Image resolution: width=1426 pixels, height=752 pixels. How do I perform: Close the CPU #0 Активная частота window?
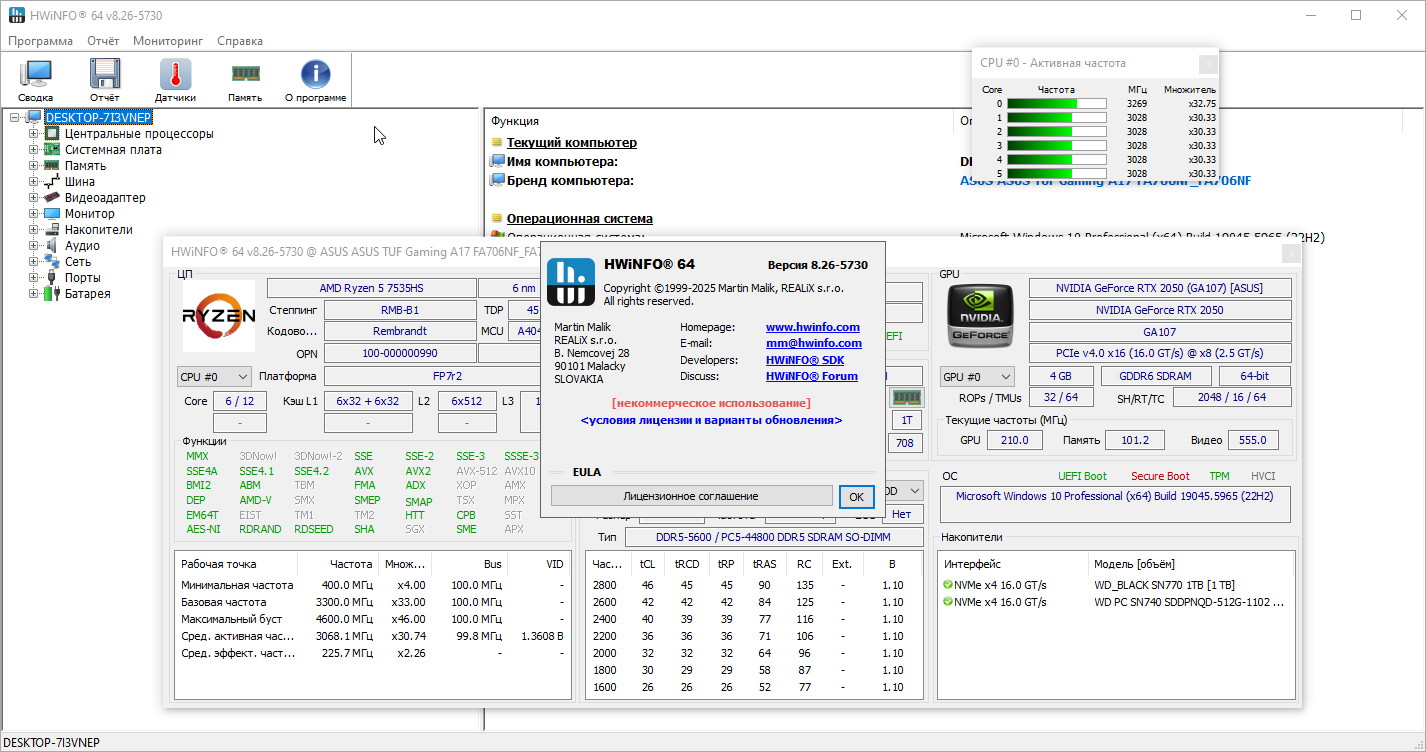point(1207,63)
